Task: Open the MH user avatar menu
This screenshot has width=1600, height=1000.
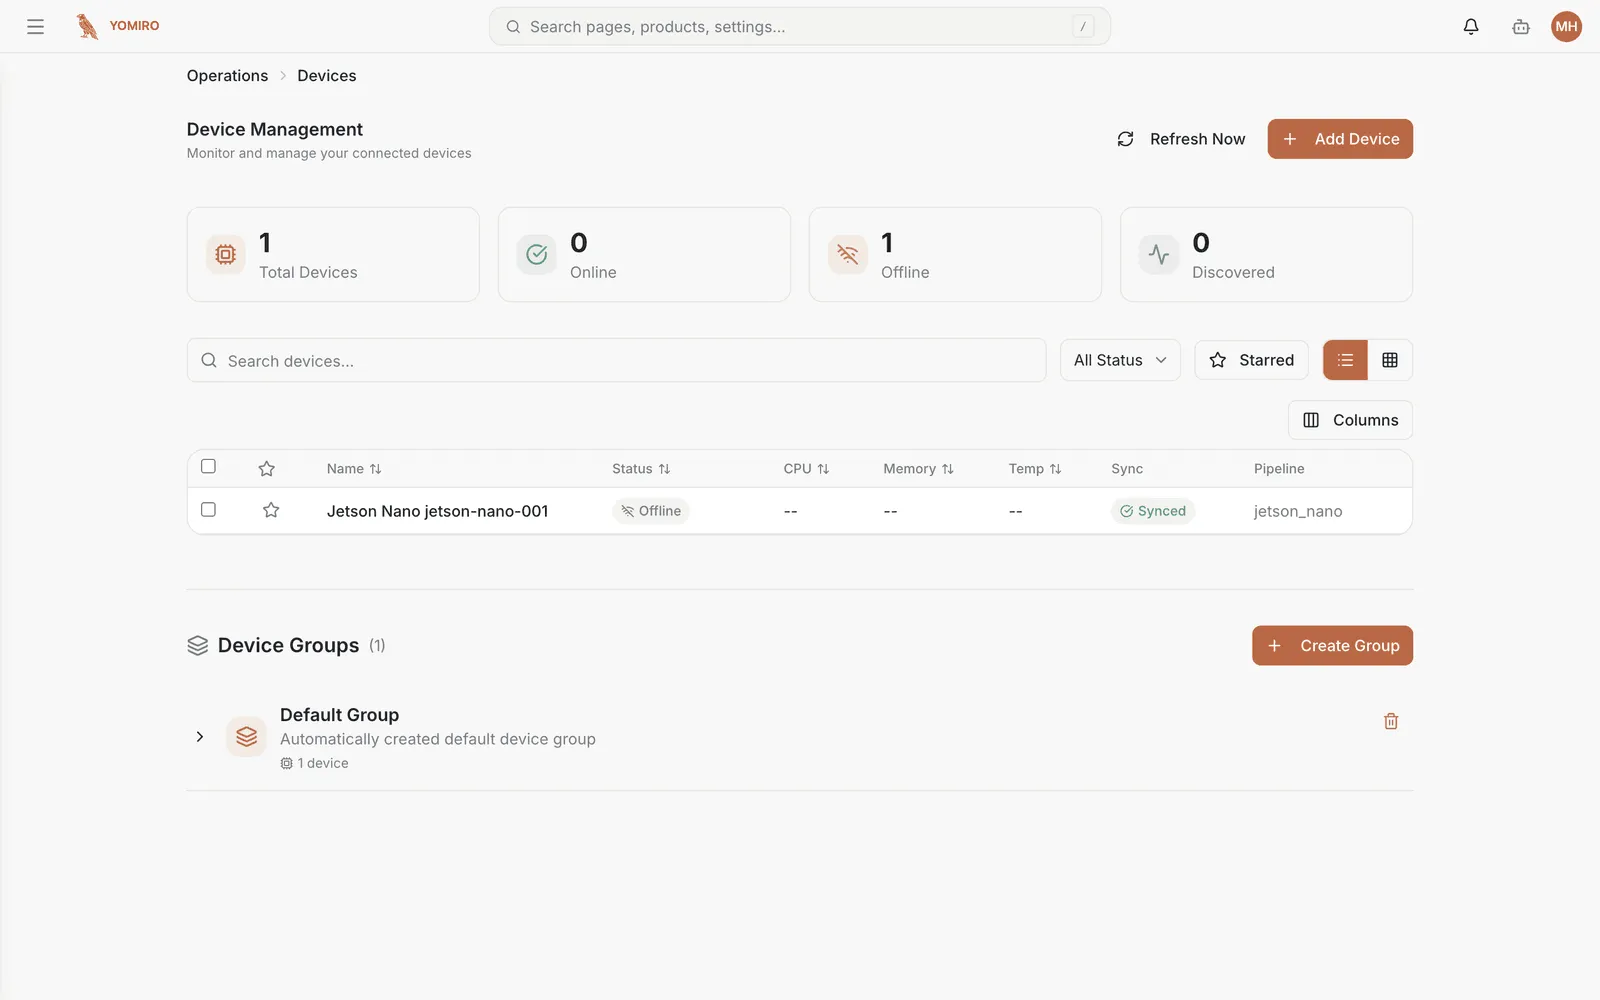Action: click(1566, 27)
